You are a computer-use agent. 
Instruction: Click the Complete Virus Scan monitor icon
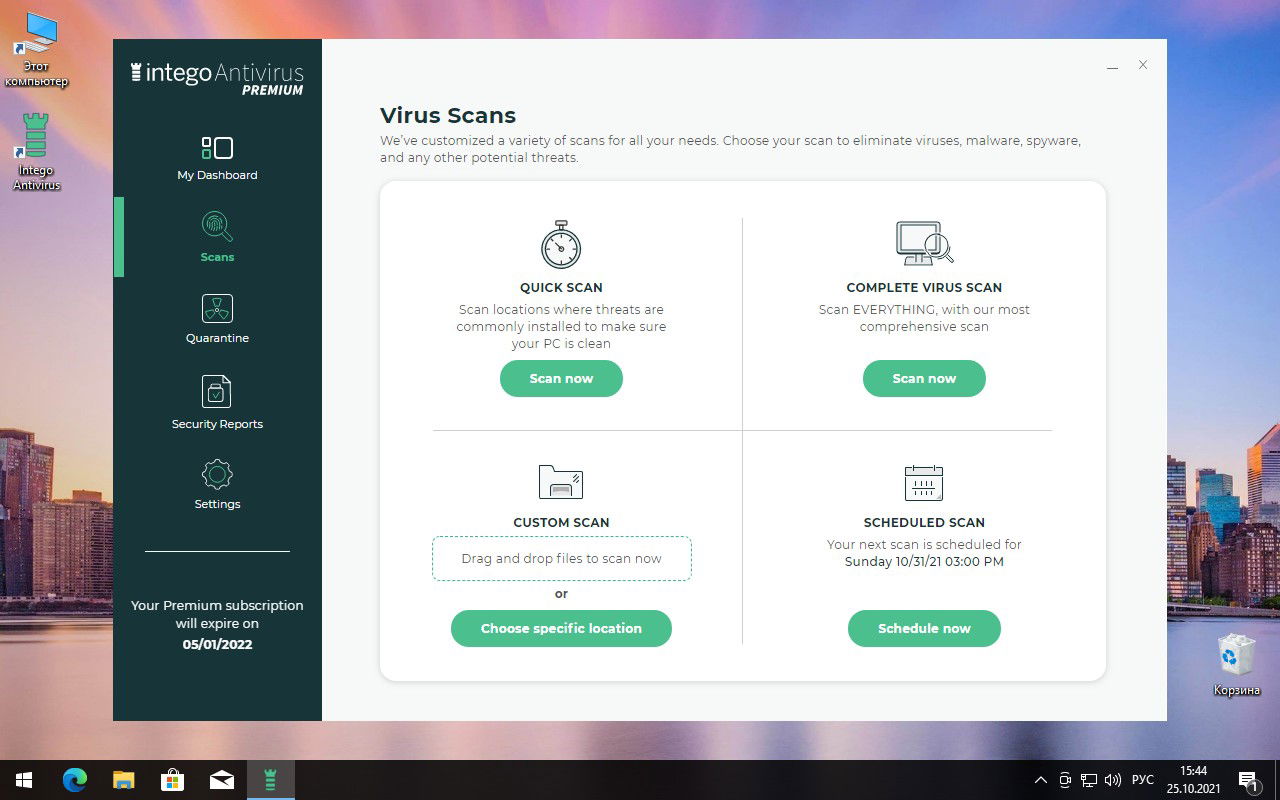click(x=924, y=243)
